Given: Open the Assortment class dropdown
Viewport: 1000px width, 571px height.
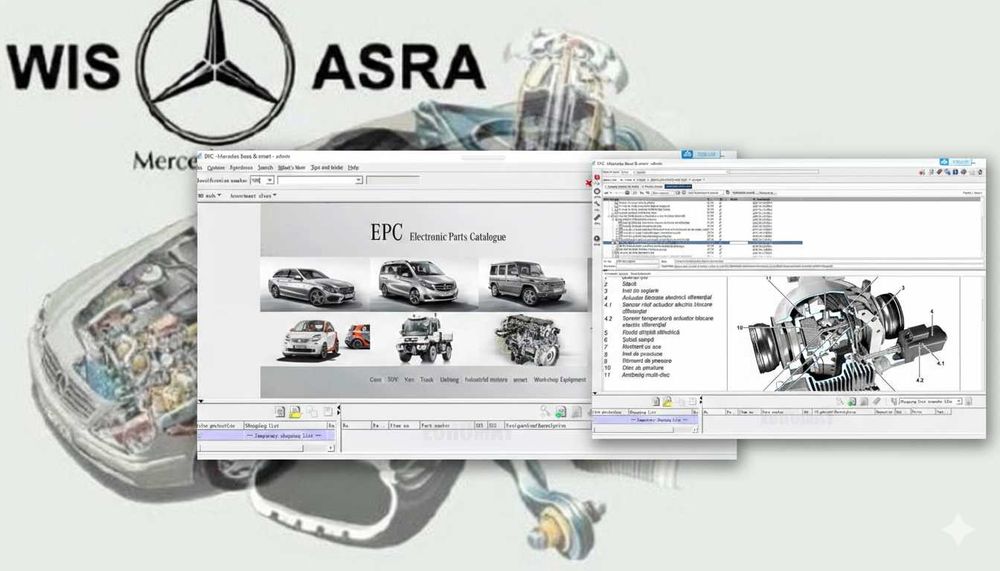Looking at the screenshot, I should [x=253, y=195].
